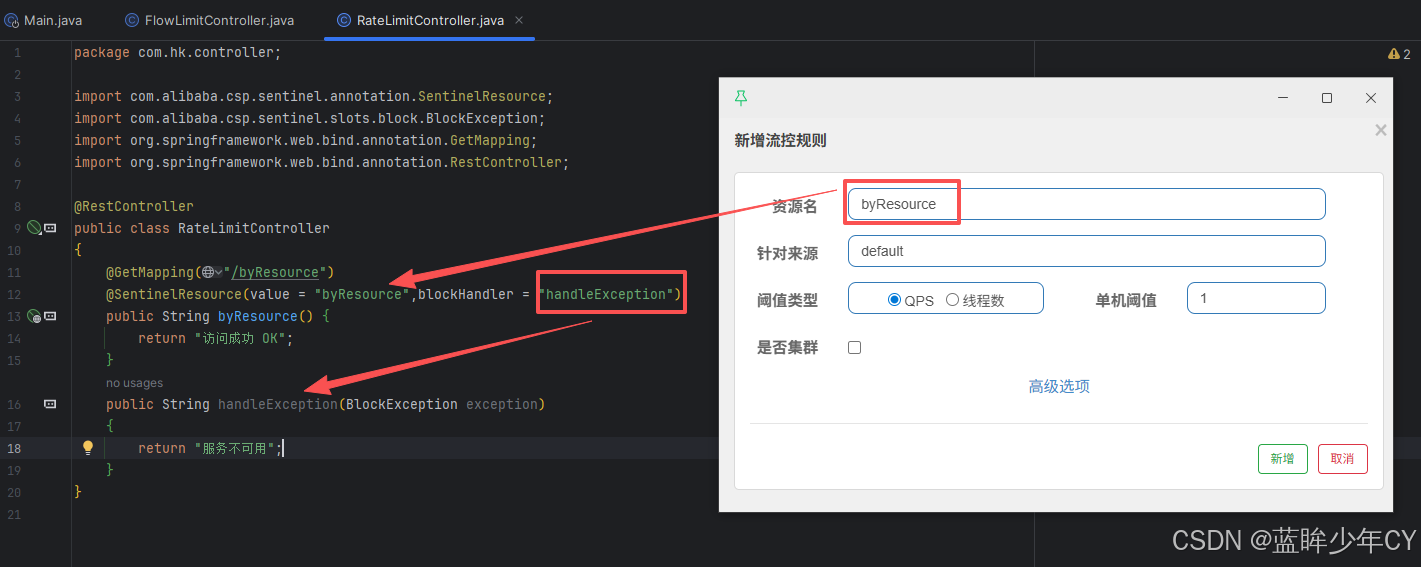This screenshot has height=567, width=1421.
Task: Click the comment-fold gutter icon on line 9
Action: point(50,228)
